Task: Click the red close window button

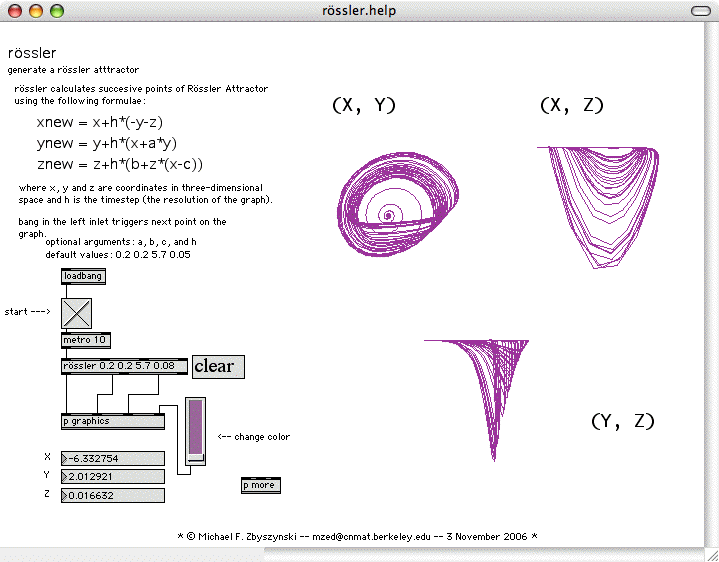Action: (x=15, y=11)
